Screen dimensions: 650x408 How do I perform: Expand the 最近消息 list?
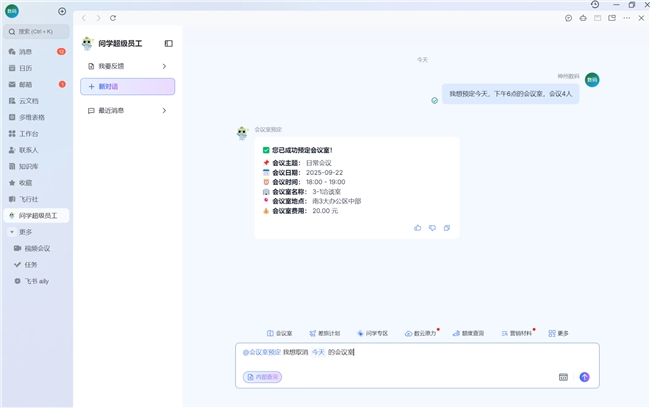[164, 110]
